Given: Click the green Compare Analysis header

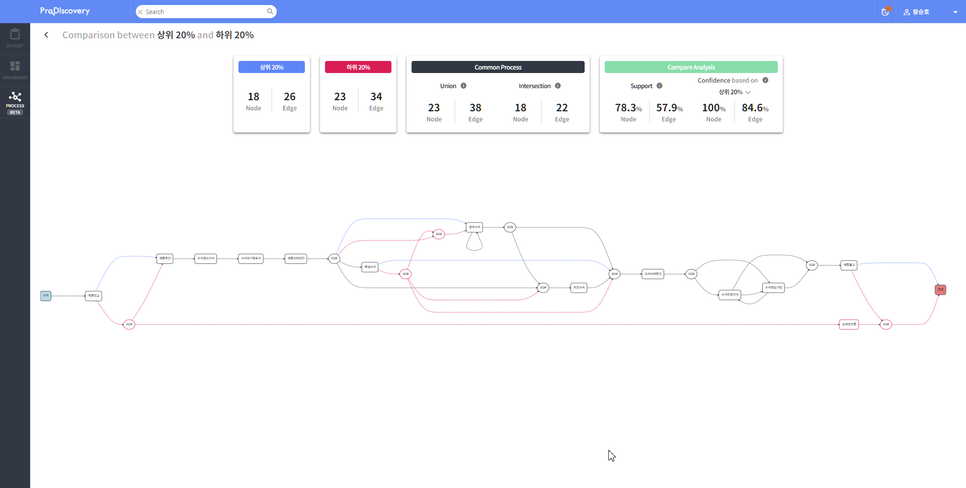Looking at the screenshot, I should [x=691, y=67].
